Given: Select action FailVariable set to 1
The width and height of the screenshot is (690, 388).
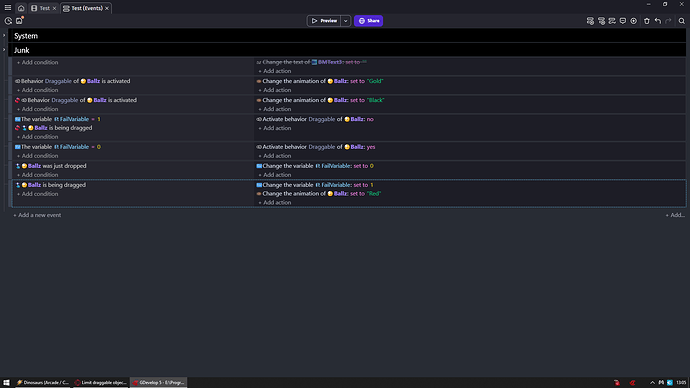Looking at the screenshot, I should (315, 185).
